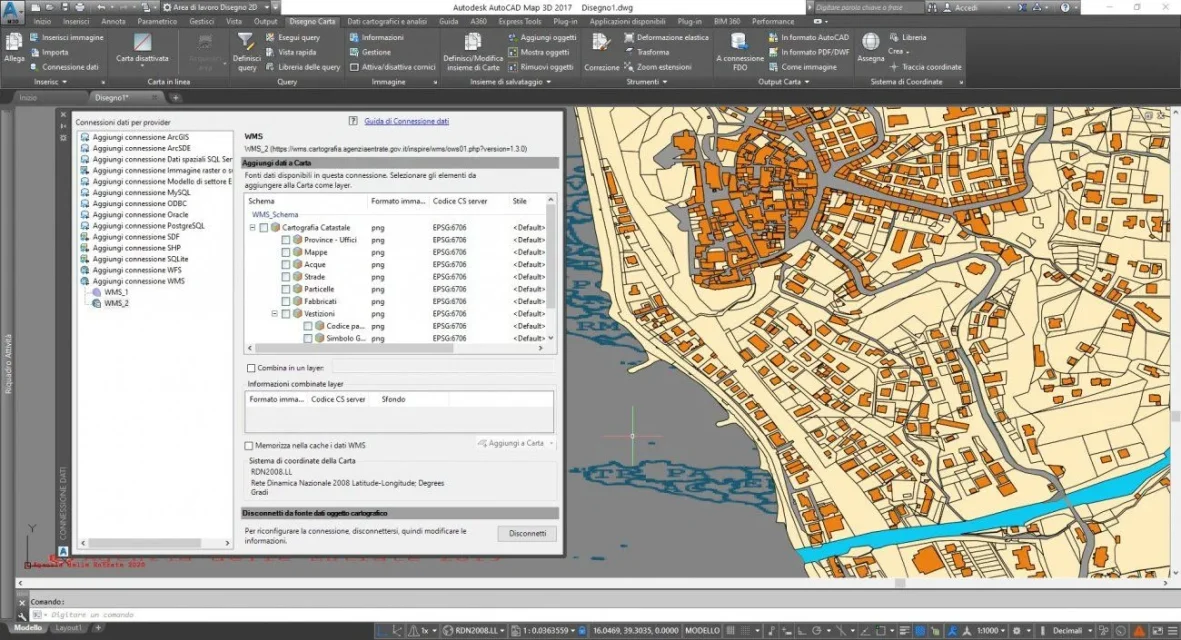Open coordinate system Libreria
Viewport: 1181px width, 640px height.
pyautogui.click(x=908, y=37)
